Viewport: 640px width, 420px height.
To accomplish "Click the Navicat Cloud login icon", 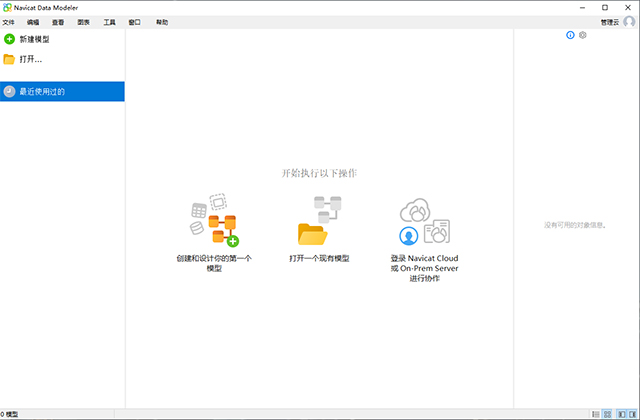I will pyautogui.click(x=424, y=222).
